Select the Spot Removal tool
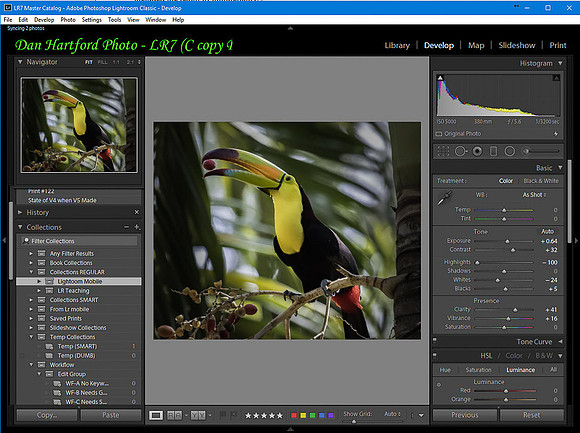This screenshot has height=433, width=580. [x=461, y=151]
